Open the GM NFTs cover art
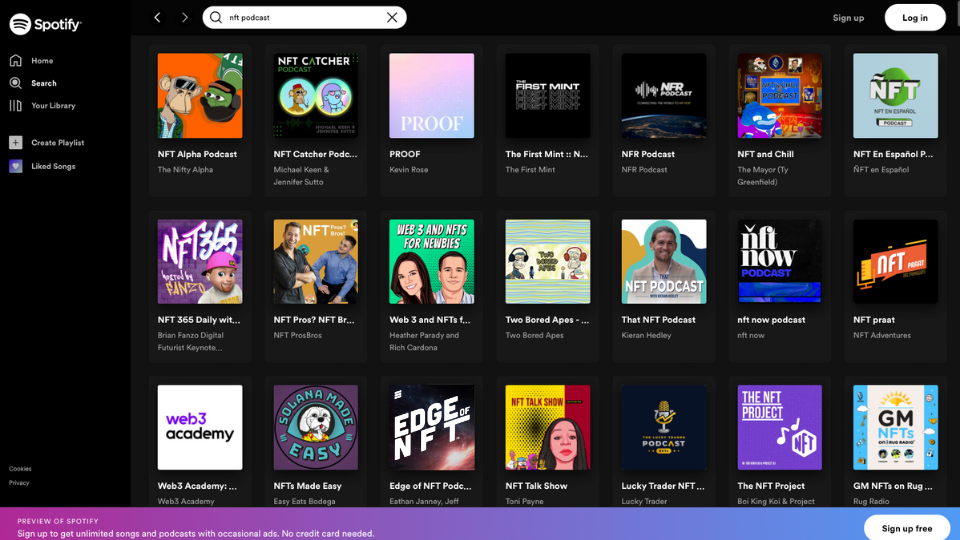960x540 pixels. point(895,427)
